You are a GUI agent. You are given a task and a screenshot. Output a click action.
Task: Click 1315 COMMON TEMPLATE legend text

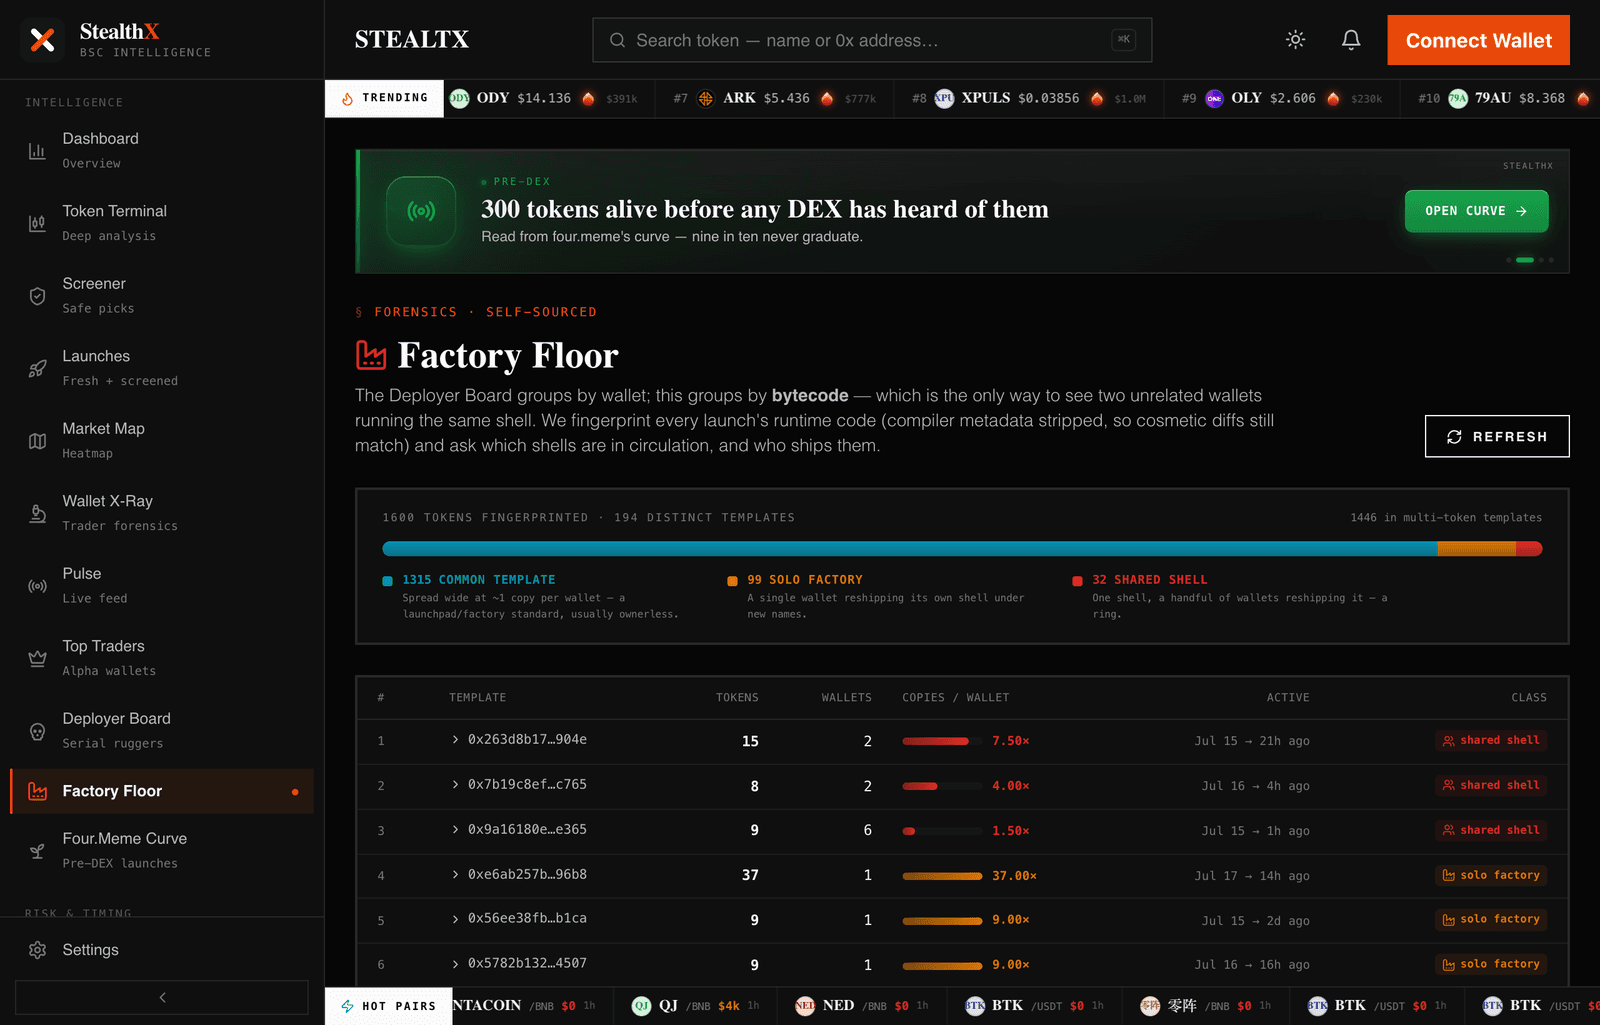pyautogui.click(x=479, y=580)
